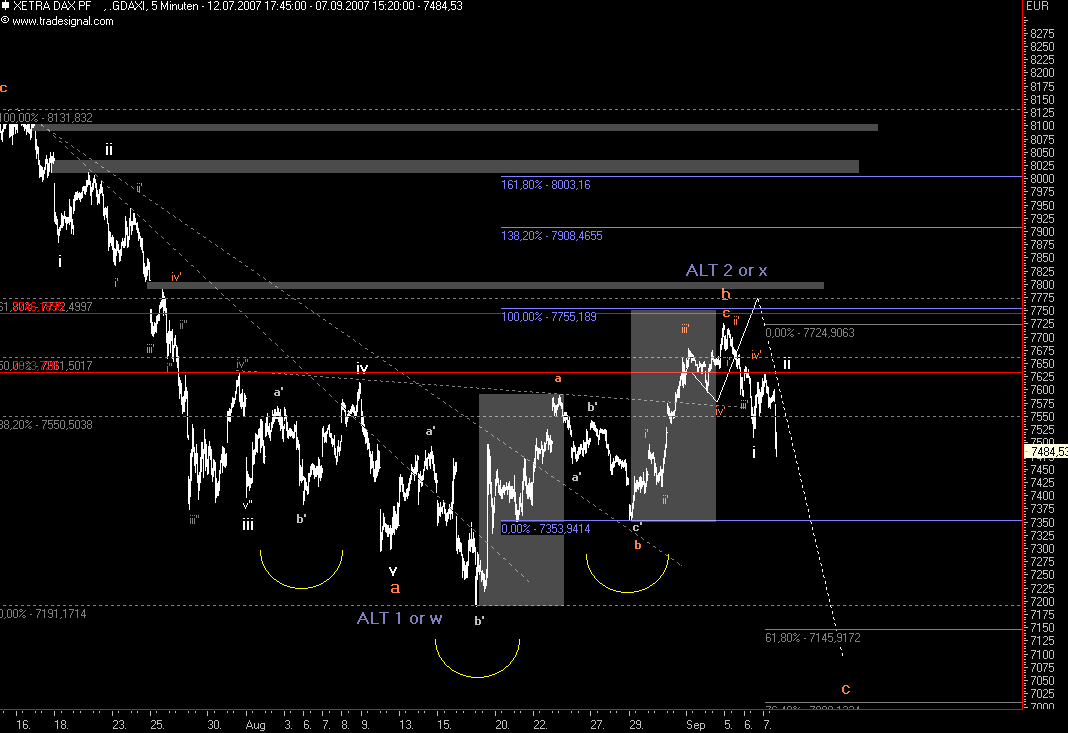Select the 0,00% - 7191,1714 low label
Viewport: 1068px width, 733px height.
43,613
